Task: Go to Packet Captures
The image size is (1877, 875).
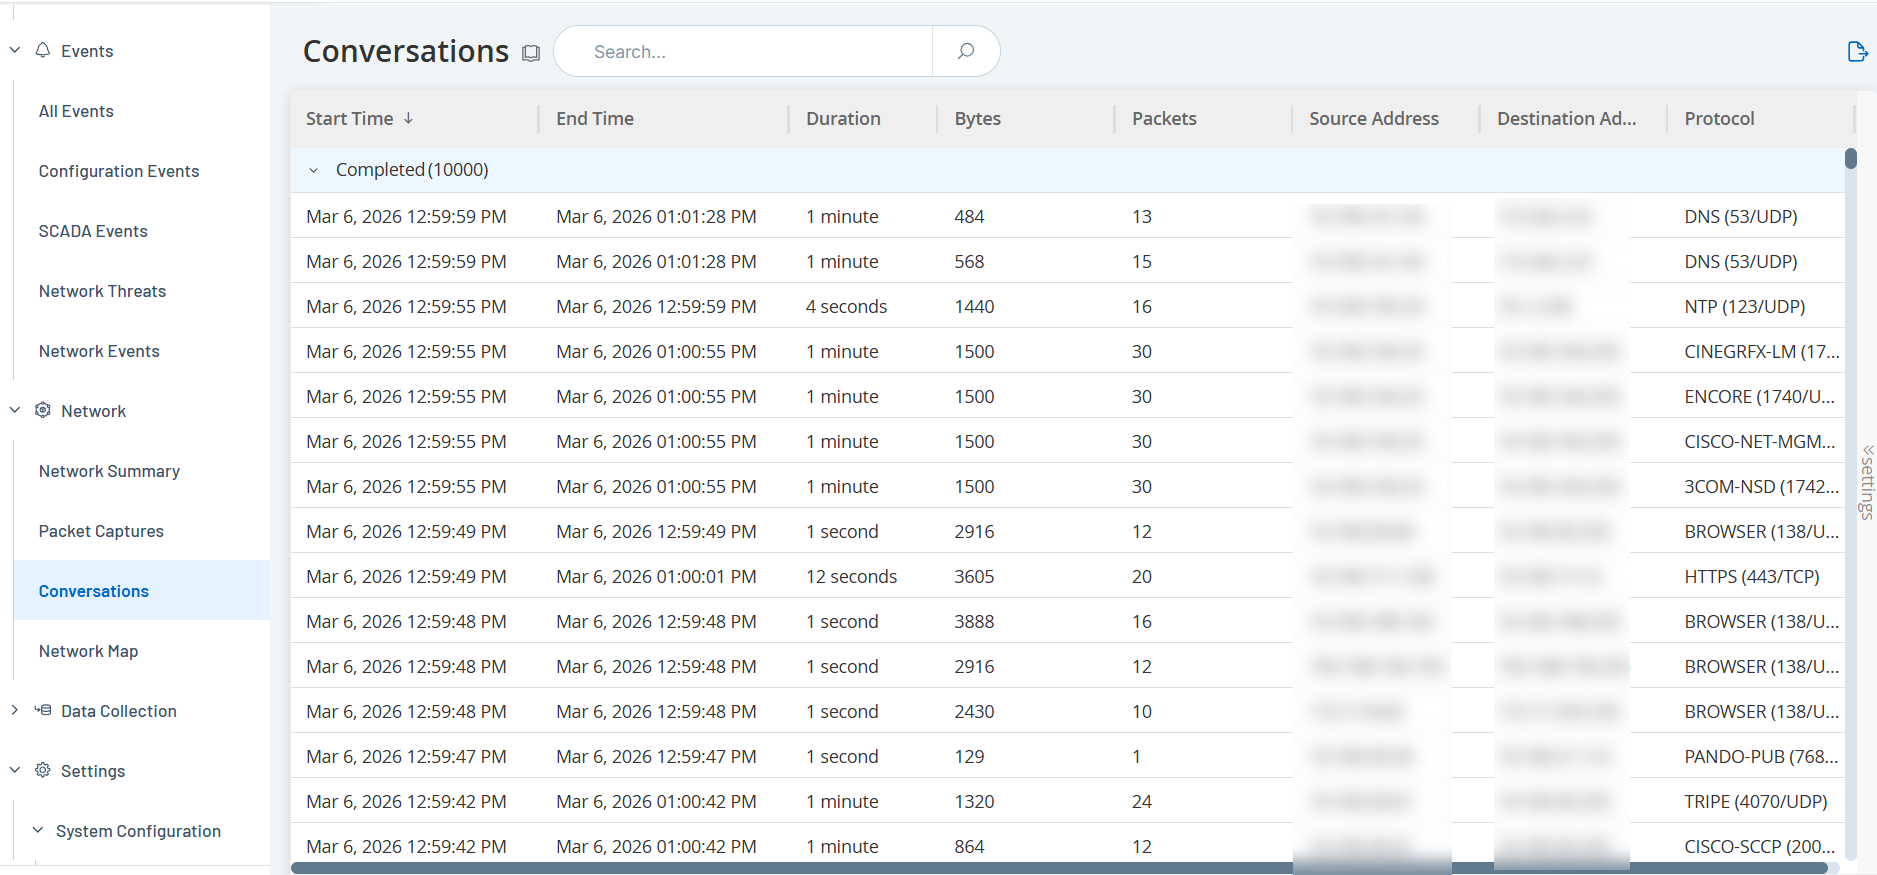Action: [101, 531]
